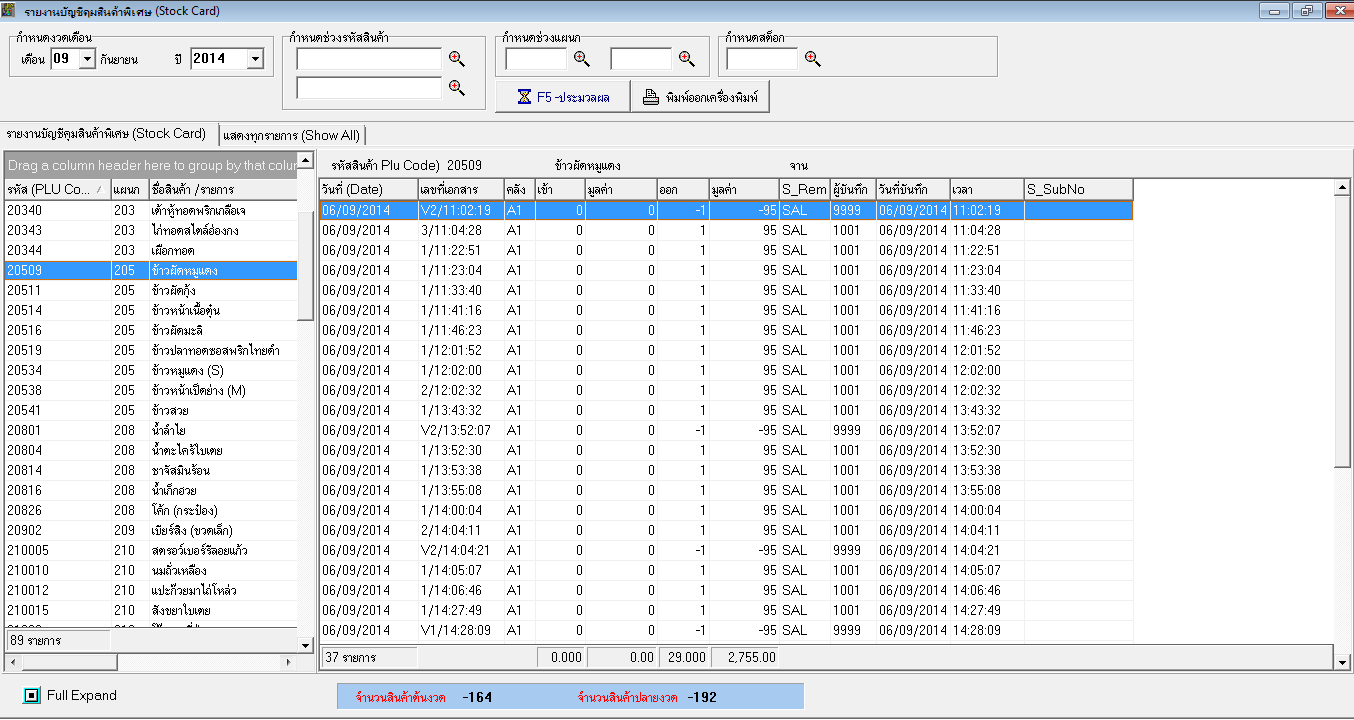The height and width of the screenshot is (720, 1354).
Task: Select transaction row V2/13:52:07
Action: tap(726, 430)
